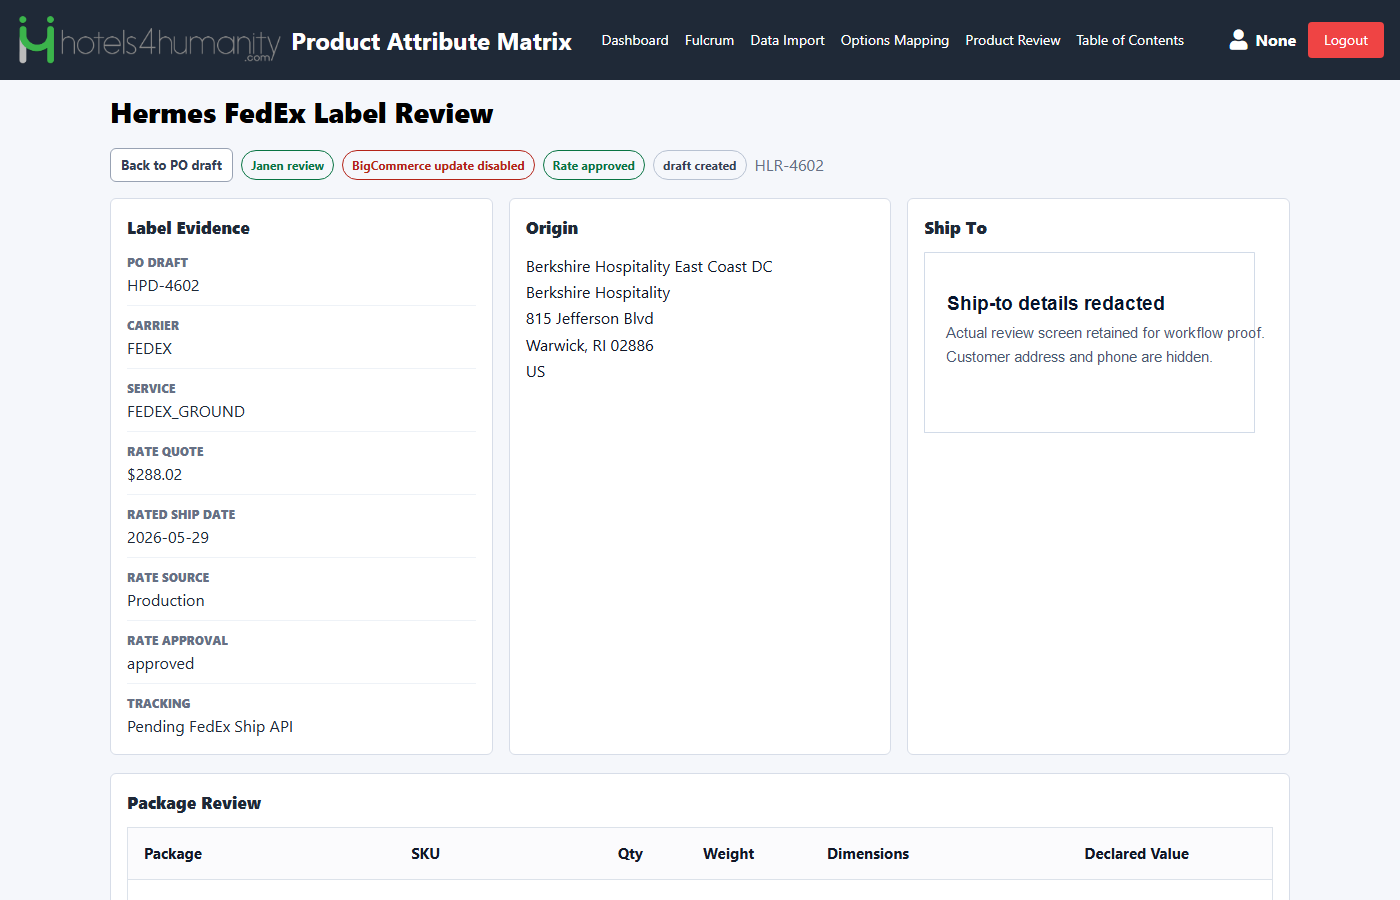Select the carrier value FEDEX
Viewport: 1400px width, 900px height.
click(x=150, y=349)
